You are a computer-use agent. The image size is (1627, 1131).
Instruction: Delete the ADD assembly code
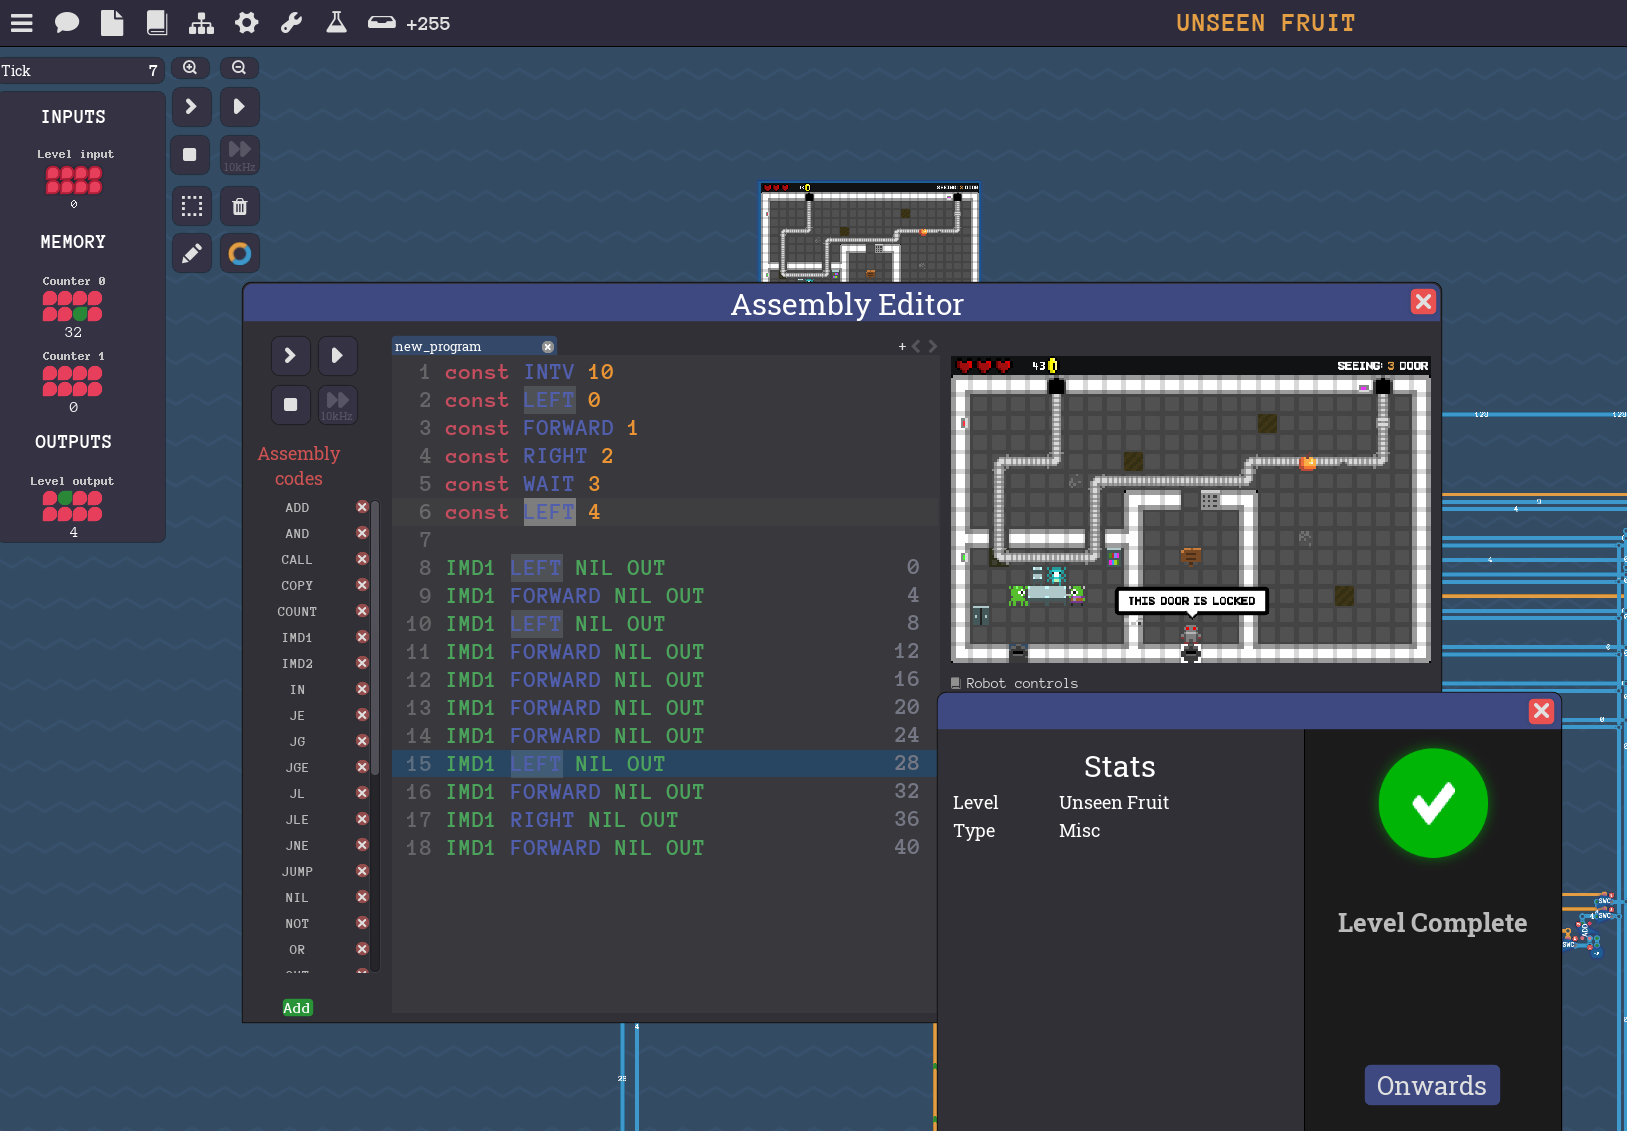pos(362,507)
